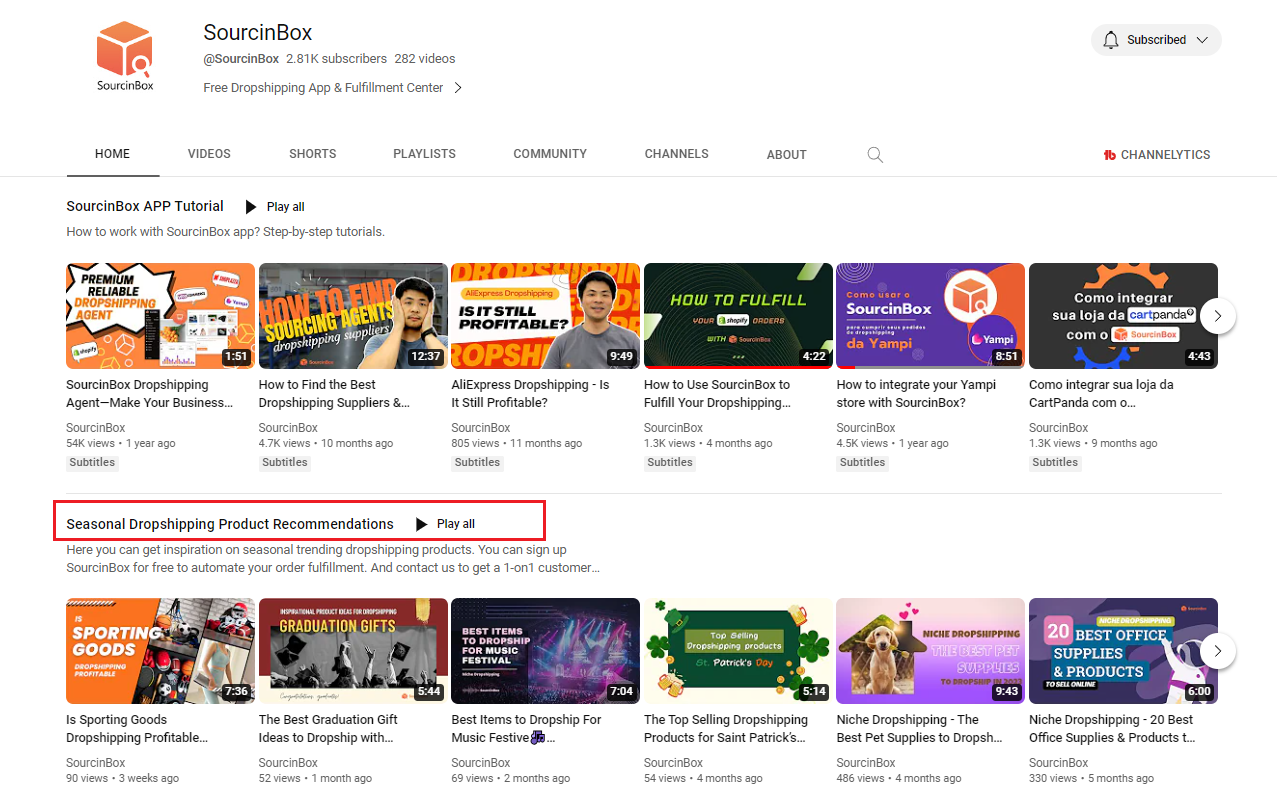Viewport: 1277px width, 806px height.
Task: Play all Seasonal Dropshipping Product Recommendations
Action: click(x=446, y=524)
